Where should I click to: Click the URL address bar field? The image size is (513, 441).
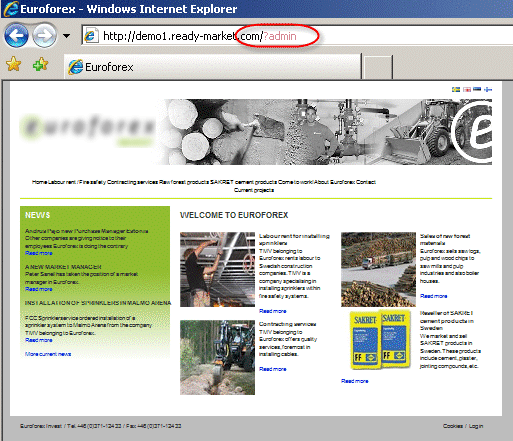(x=297, y=36)
